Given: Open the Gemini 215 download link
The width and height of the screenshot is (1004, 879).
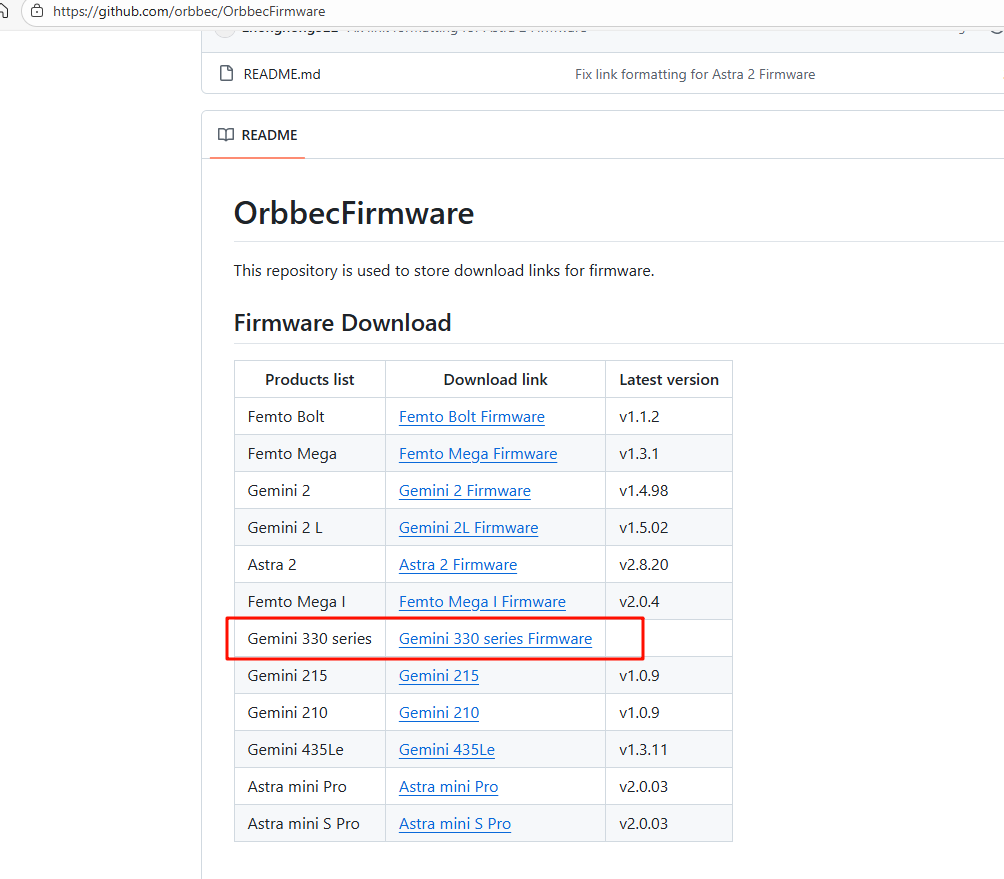Looking at the screenshot, I should coord(438,676).
